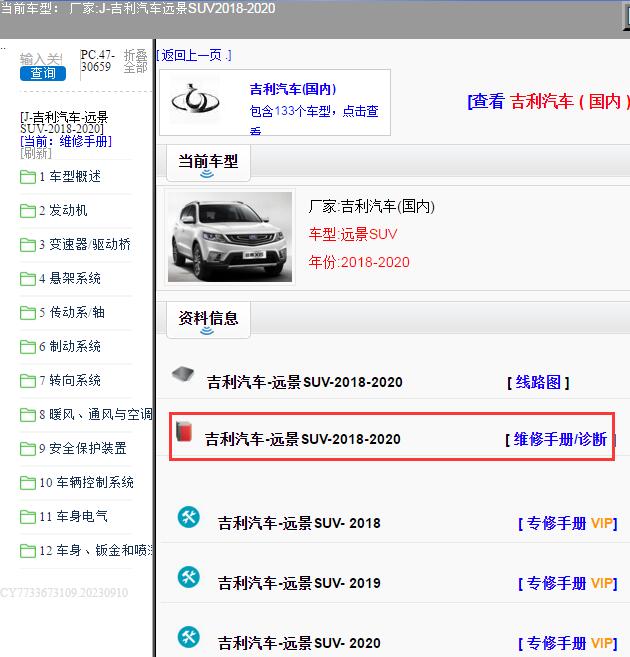Open folder icon for 5 传动系/轴
This screenshot has height=657, width=630.
coord(28,313)
